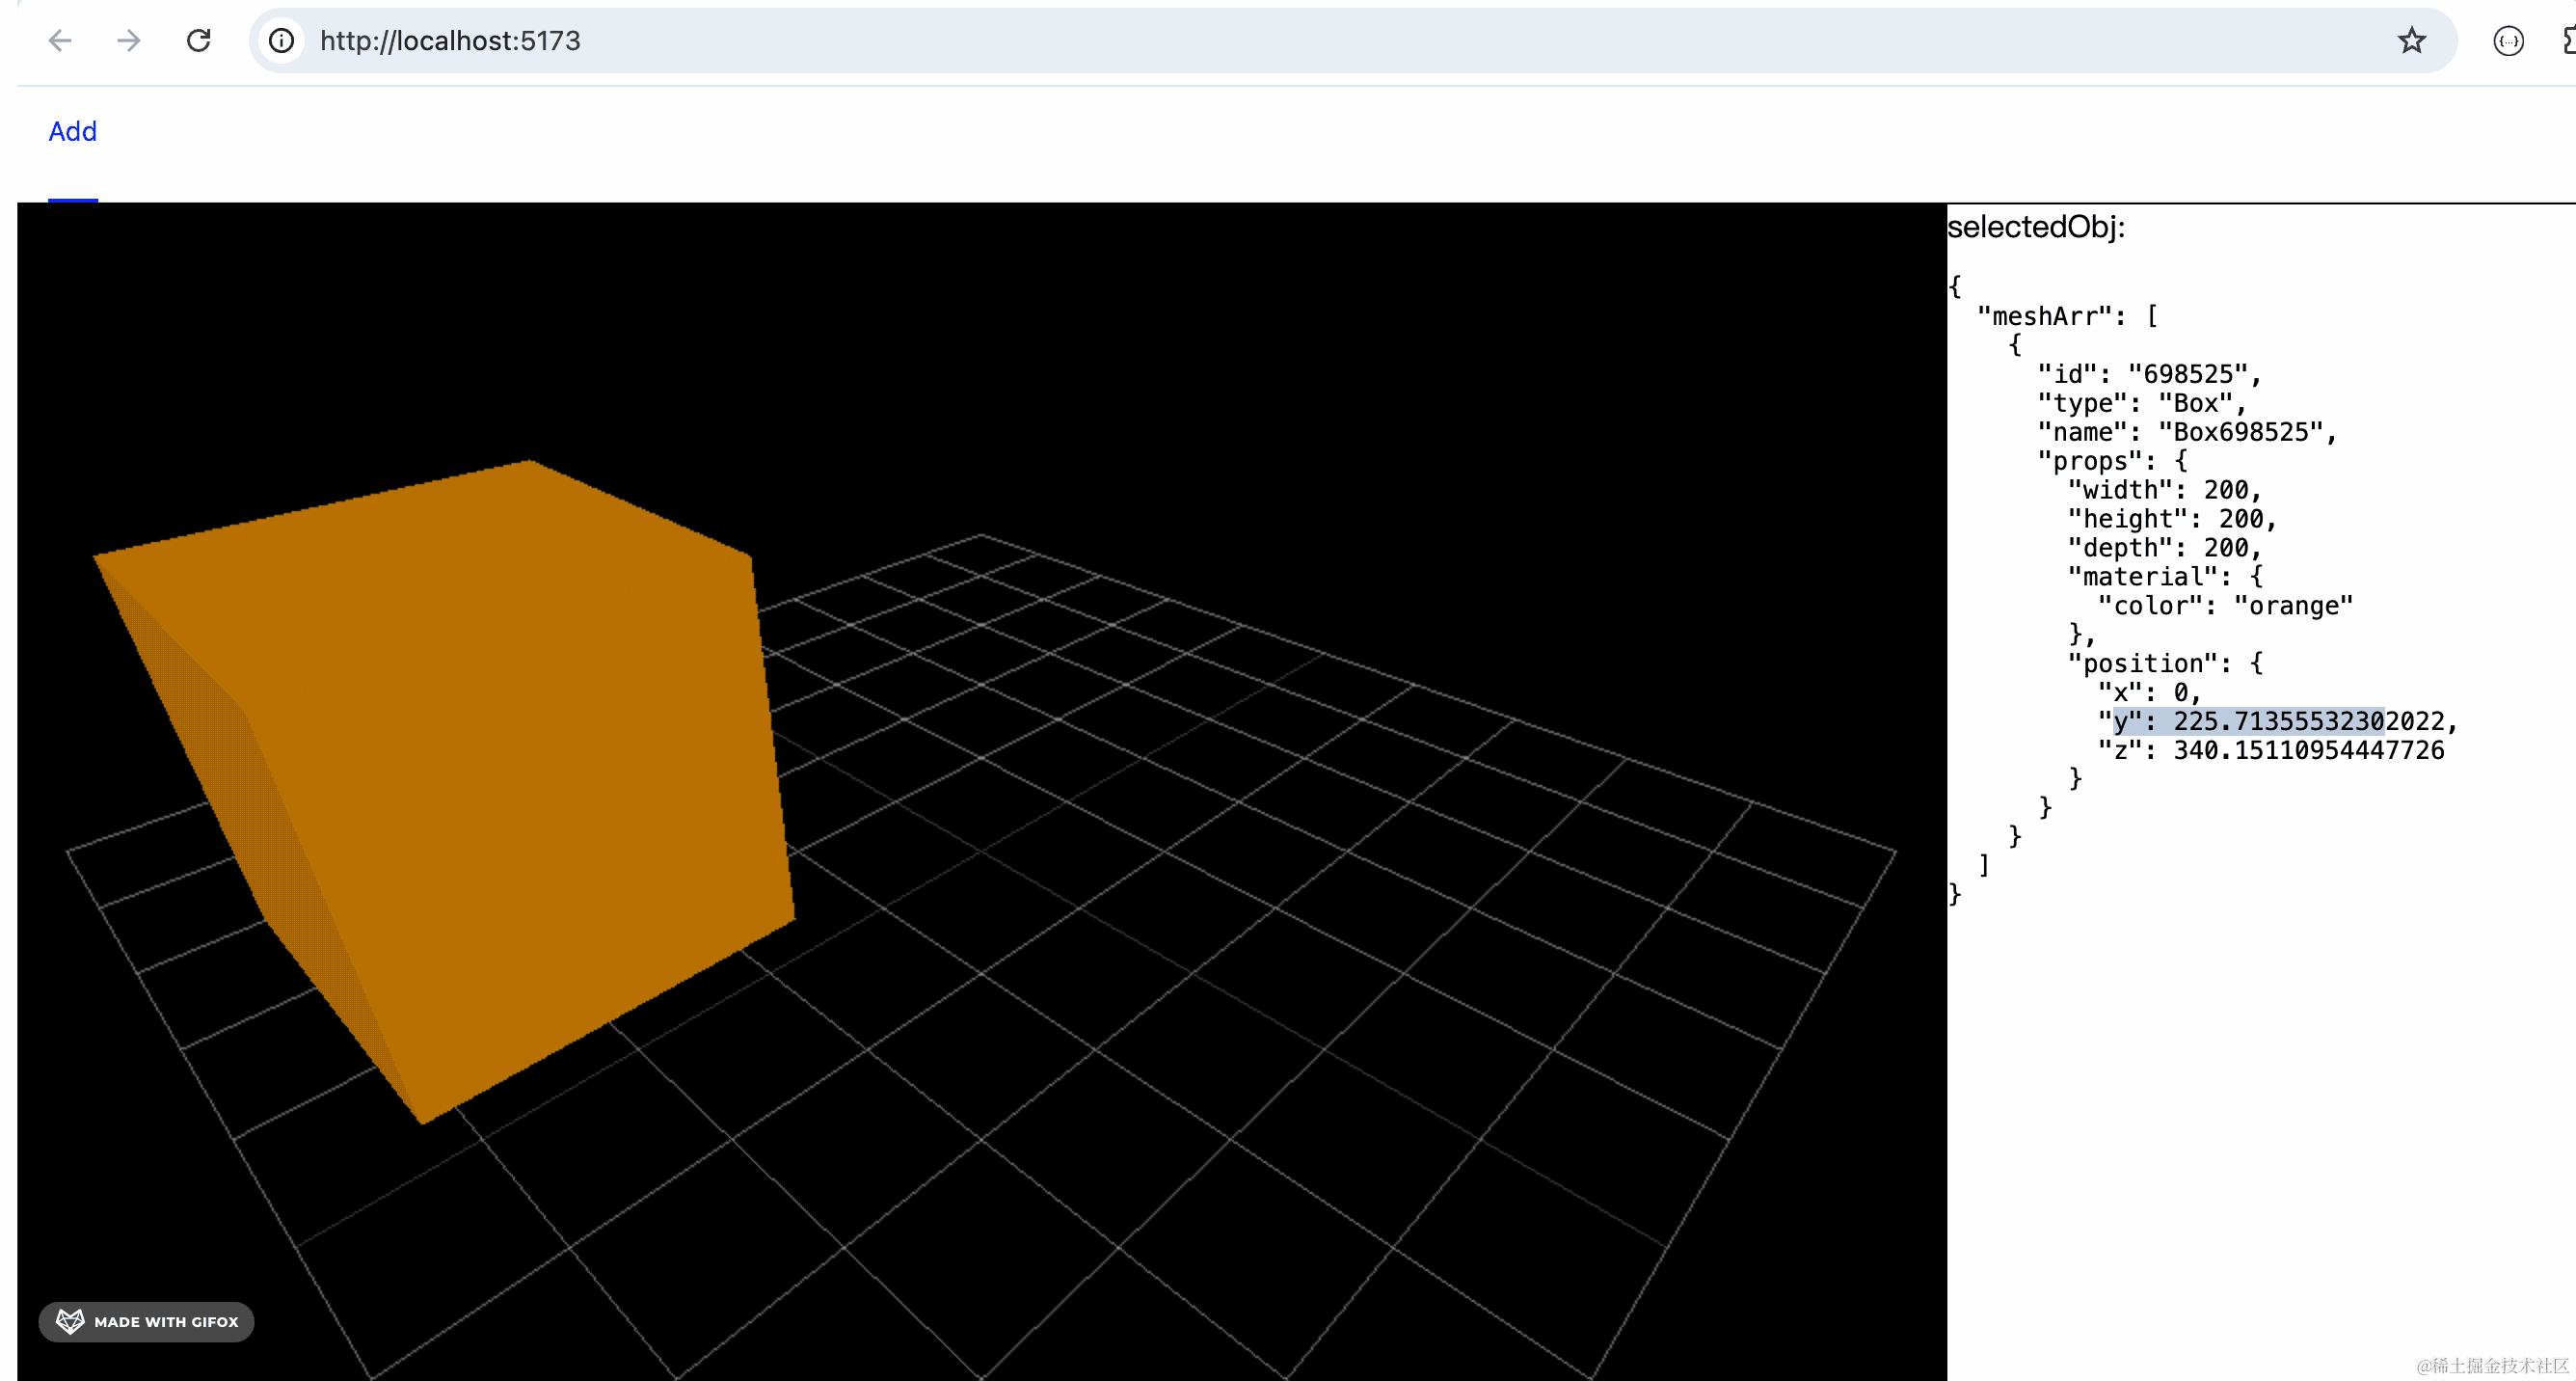2576x1381 pixels.
Task: Click the "color": "orange" line
Action: pyautogui.click(x=2225, y=606)
